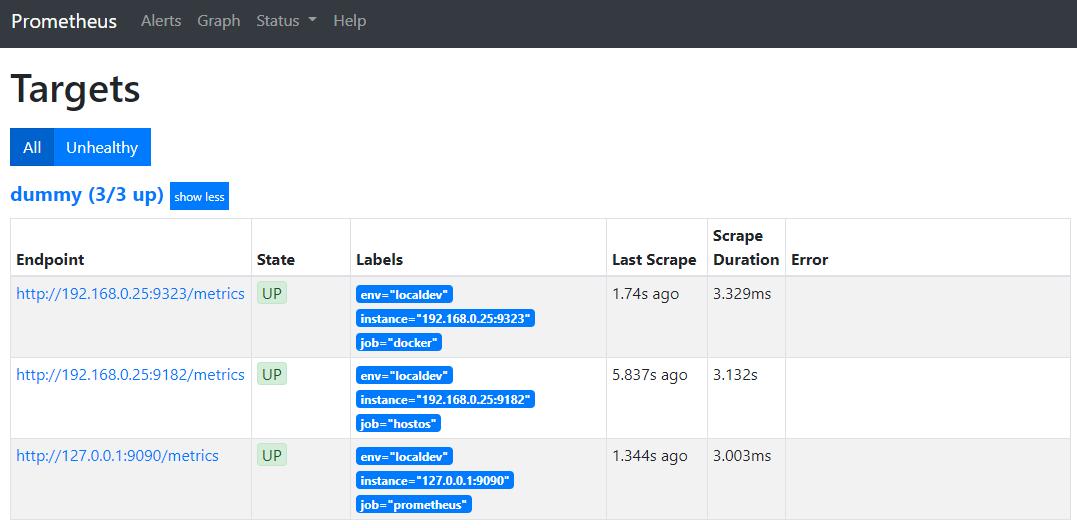This screenshot has width=1077, height=528.
Task: Click the 1.74s ago last scrape value
Action: [x=646, y=294]
